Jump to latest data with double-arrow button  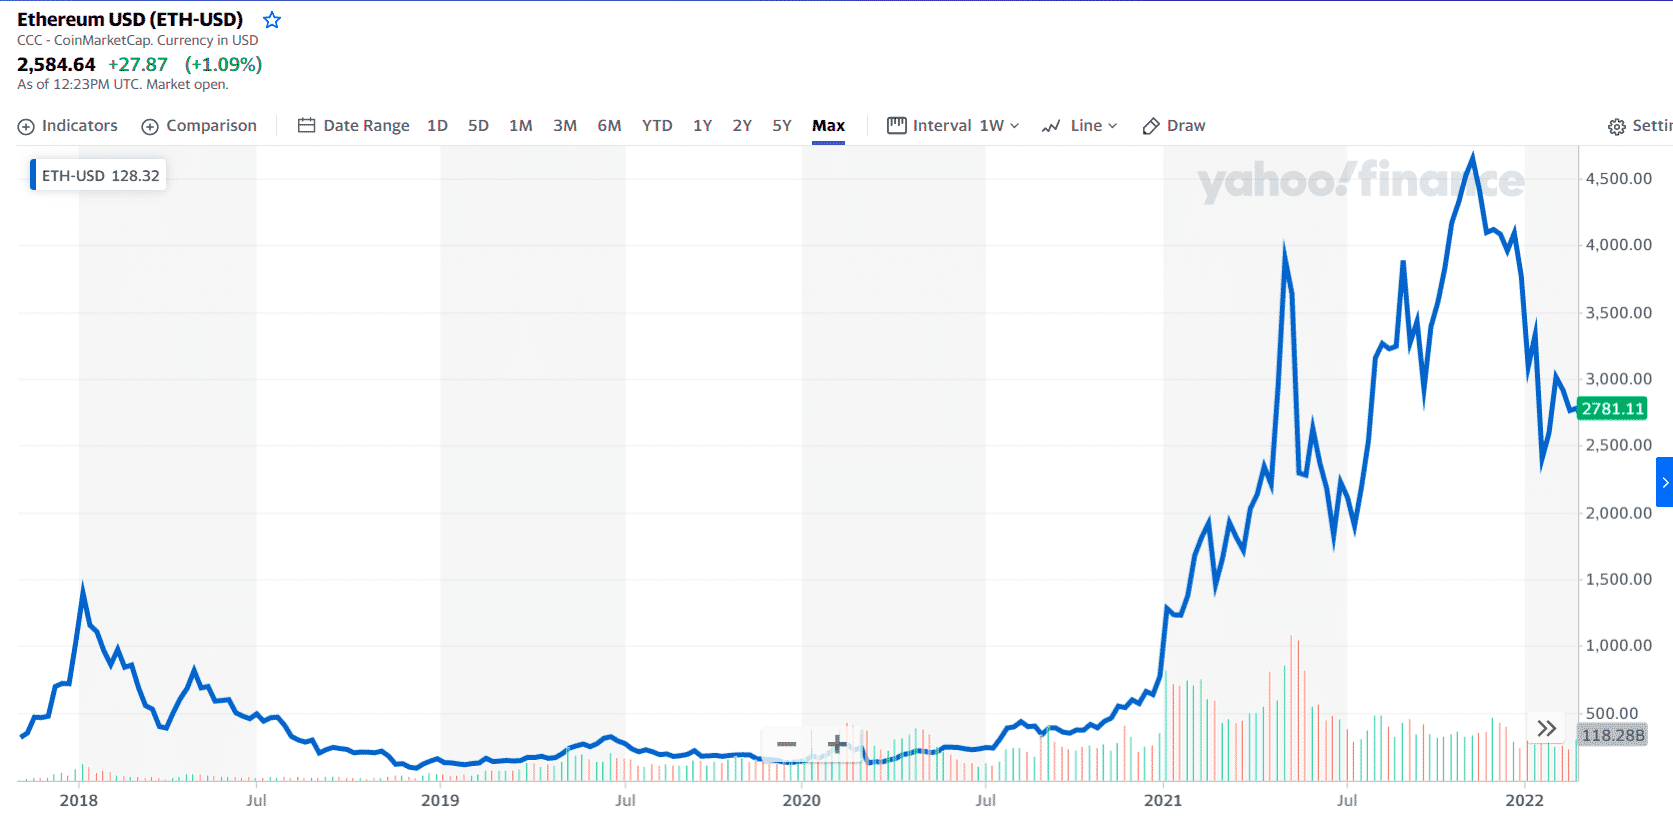(1547, 728)
